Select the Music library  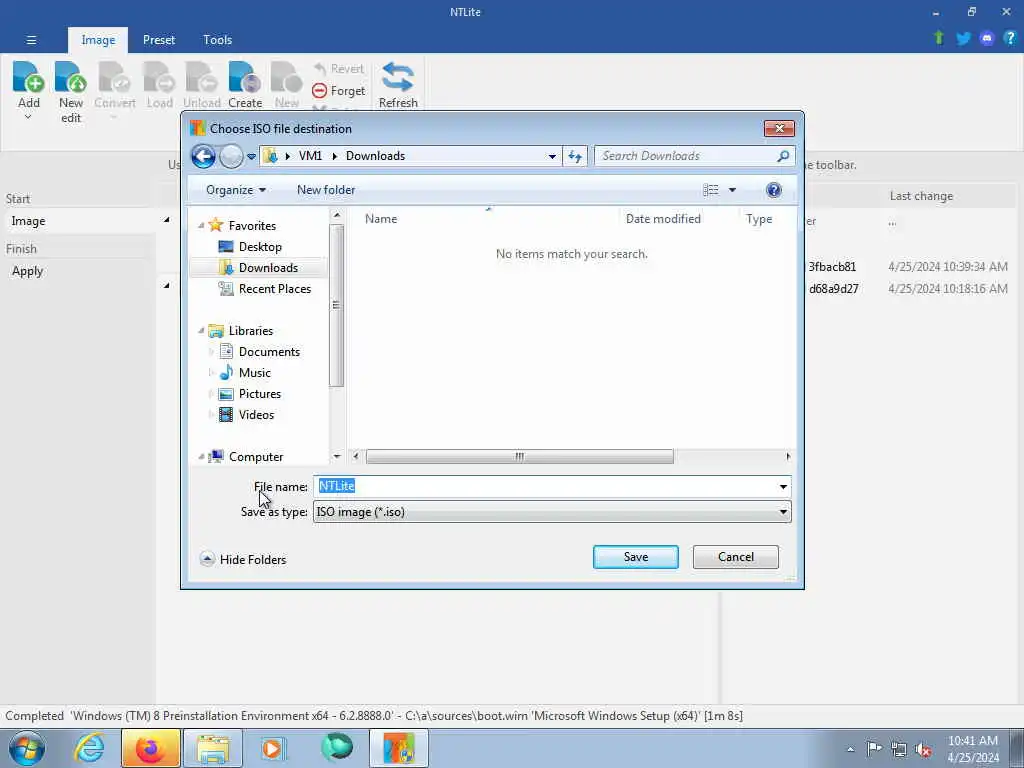pos(255,373)
